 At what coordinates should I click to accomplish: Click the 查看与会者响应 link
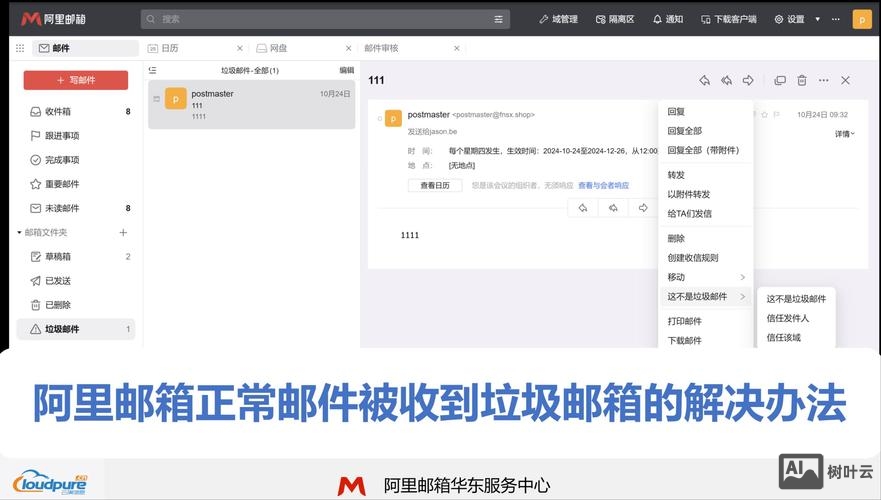[x=603, y=185]
